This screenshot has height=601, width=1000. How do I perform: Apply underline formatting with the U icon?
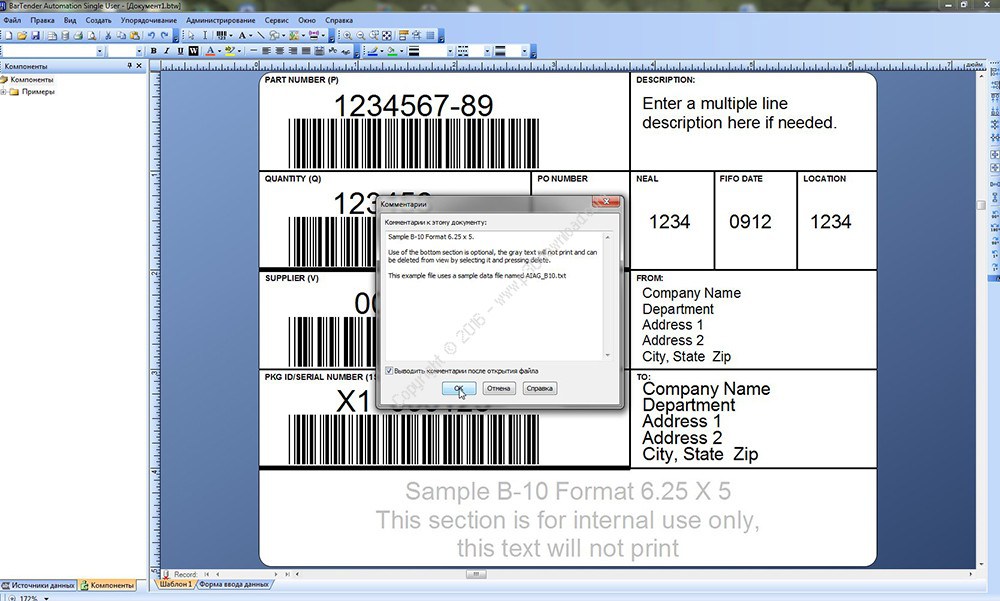click(180, 51)
